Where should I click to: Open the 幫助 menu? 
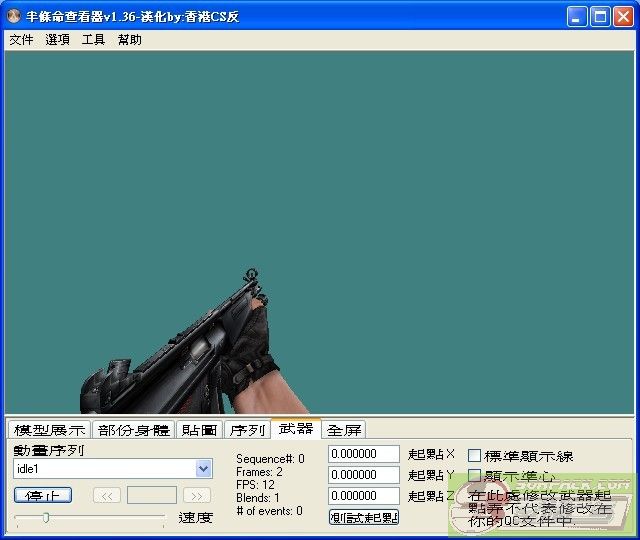pyautogui.click(x=130, y=40)
